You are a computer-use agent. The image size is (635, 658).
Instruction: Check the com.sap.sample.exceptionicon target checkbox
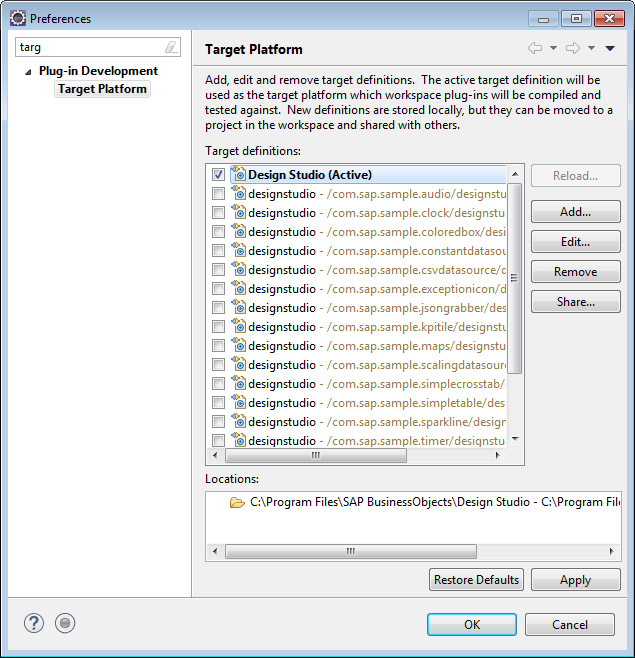pyautogui.click(x=218, y=289)
